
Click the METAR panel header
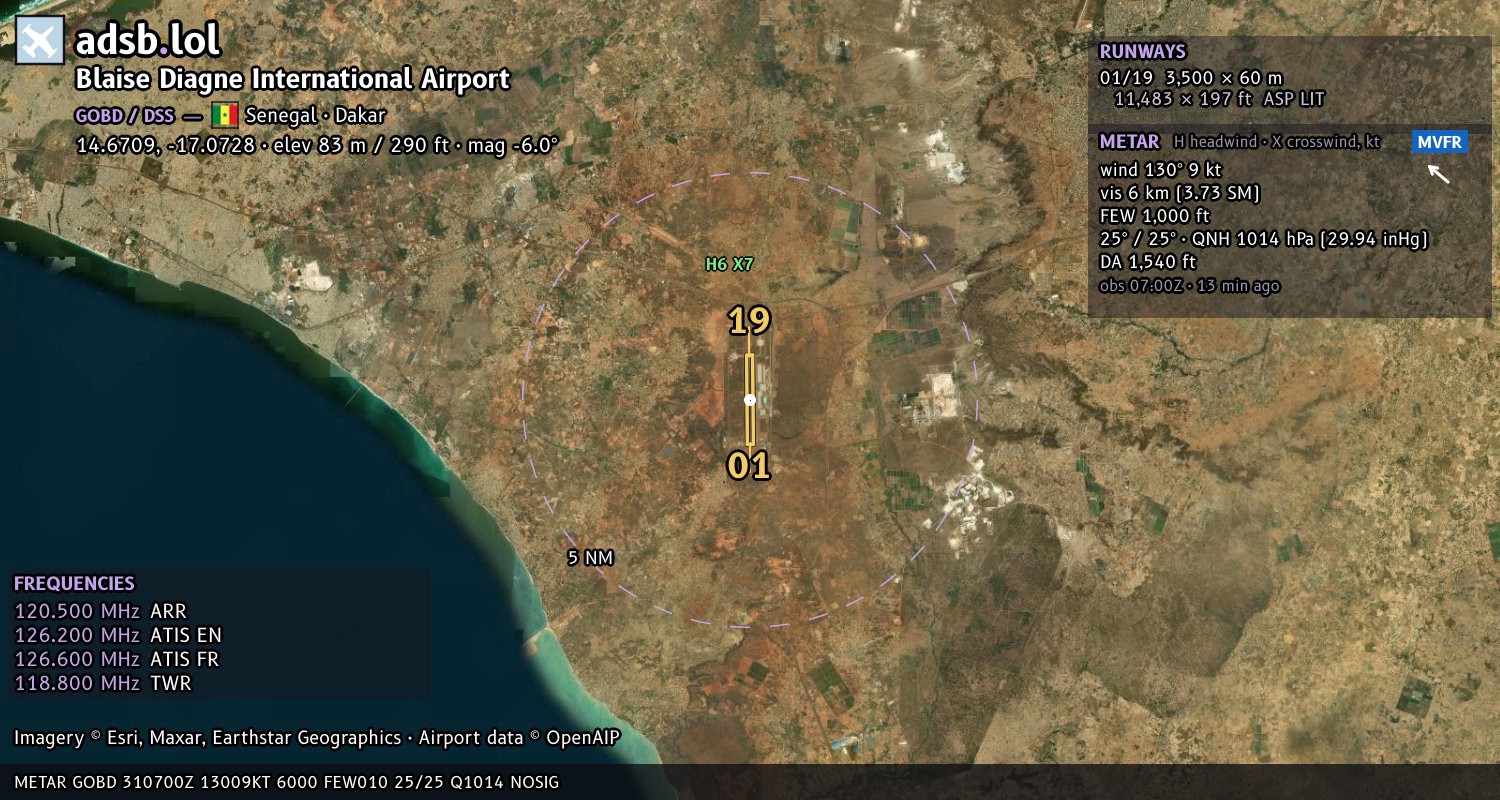(1129, 142)
